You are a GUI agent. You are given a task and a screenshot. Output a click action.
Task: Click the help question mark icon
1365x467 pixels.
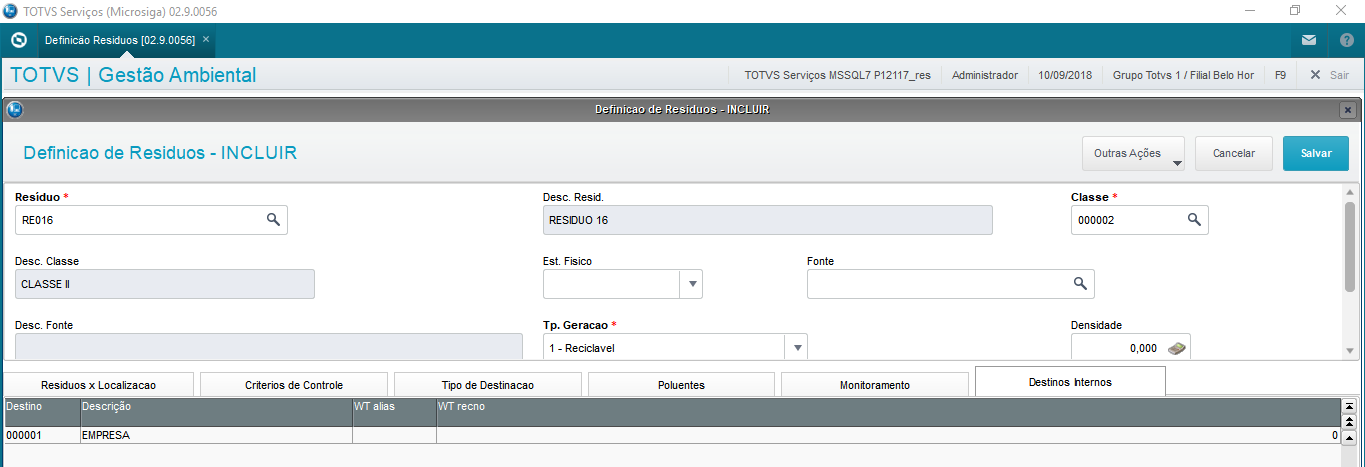[1346, 41]
